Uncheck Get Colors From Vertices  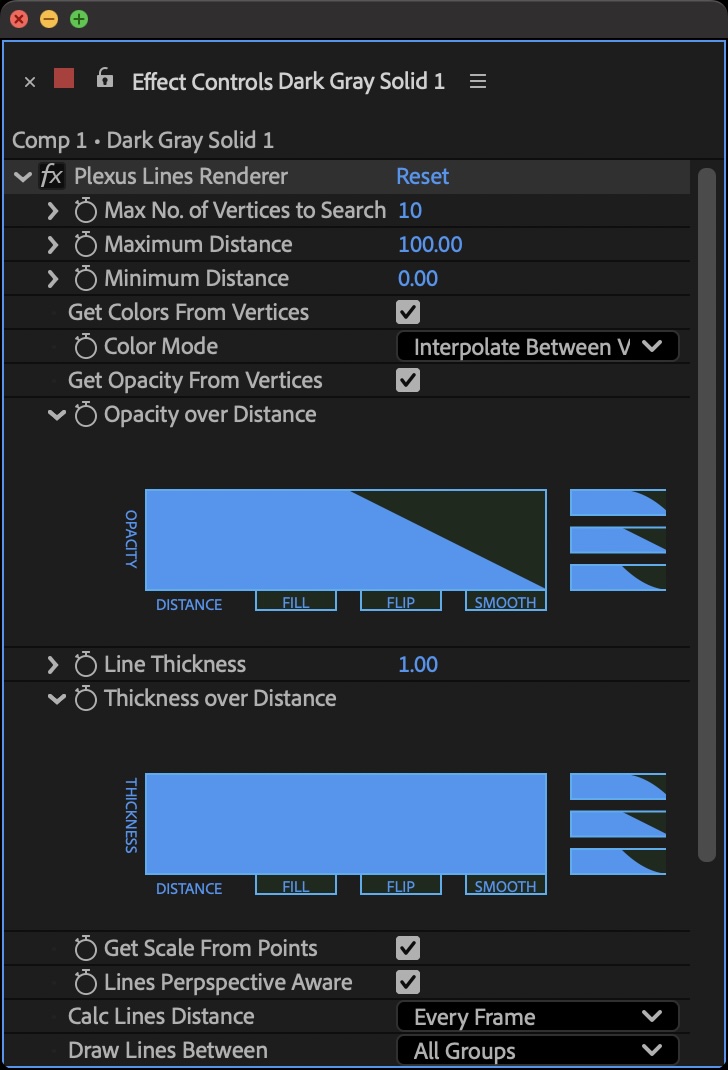pyautogui.click(x=408, y=313)
